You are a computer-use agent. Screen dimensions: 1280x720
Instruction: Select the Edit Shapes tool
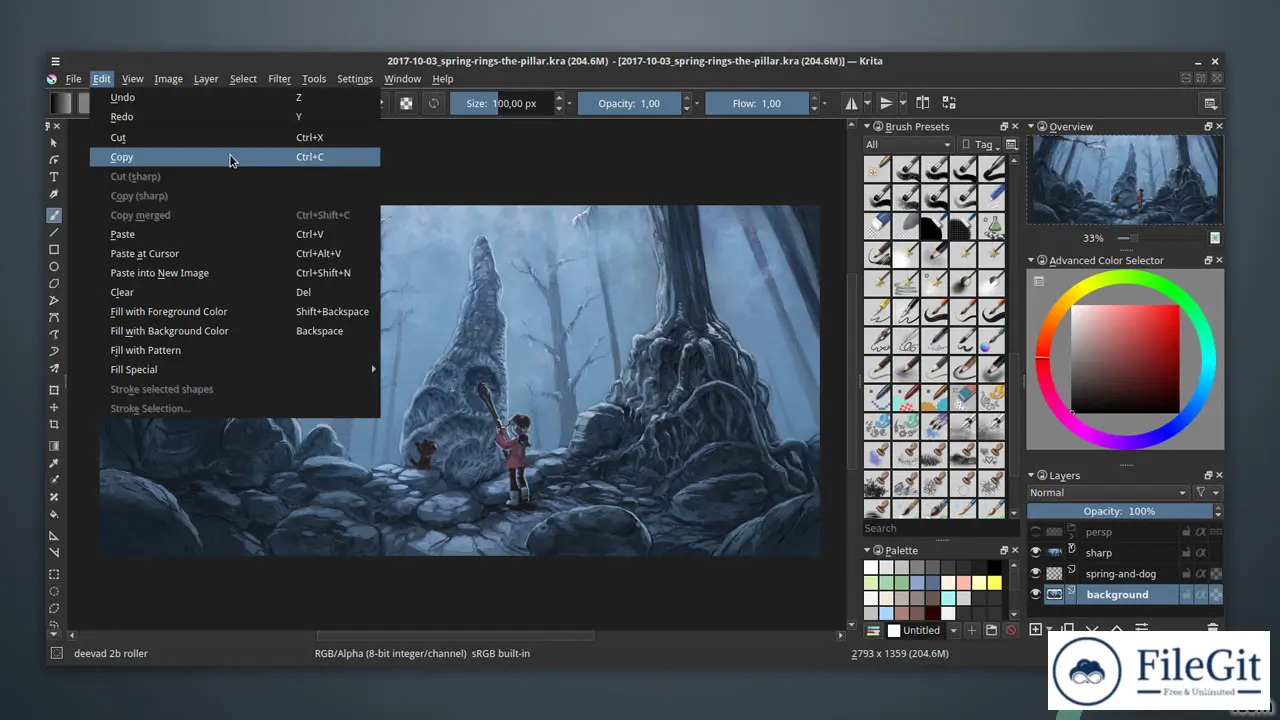tap(54, 160)
